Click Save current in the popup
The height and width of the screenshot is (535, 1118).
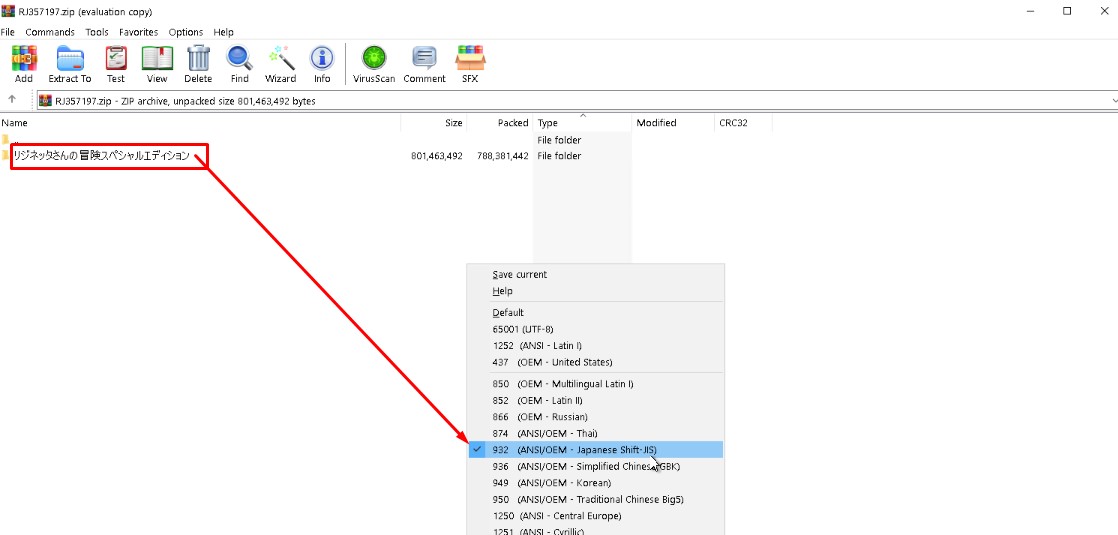point(519,274)
